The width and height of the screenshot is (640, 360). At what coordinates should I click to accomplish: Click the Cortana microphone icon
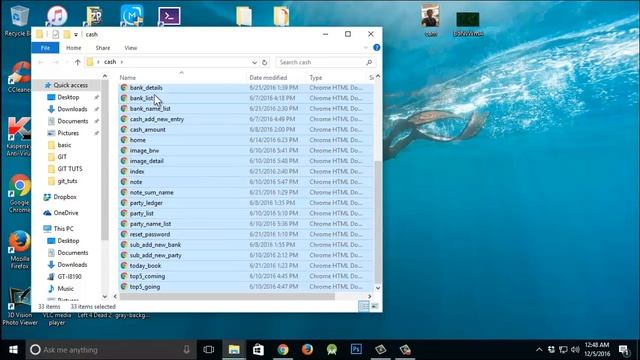(x=187, y=350)
